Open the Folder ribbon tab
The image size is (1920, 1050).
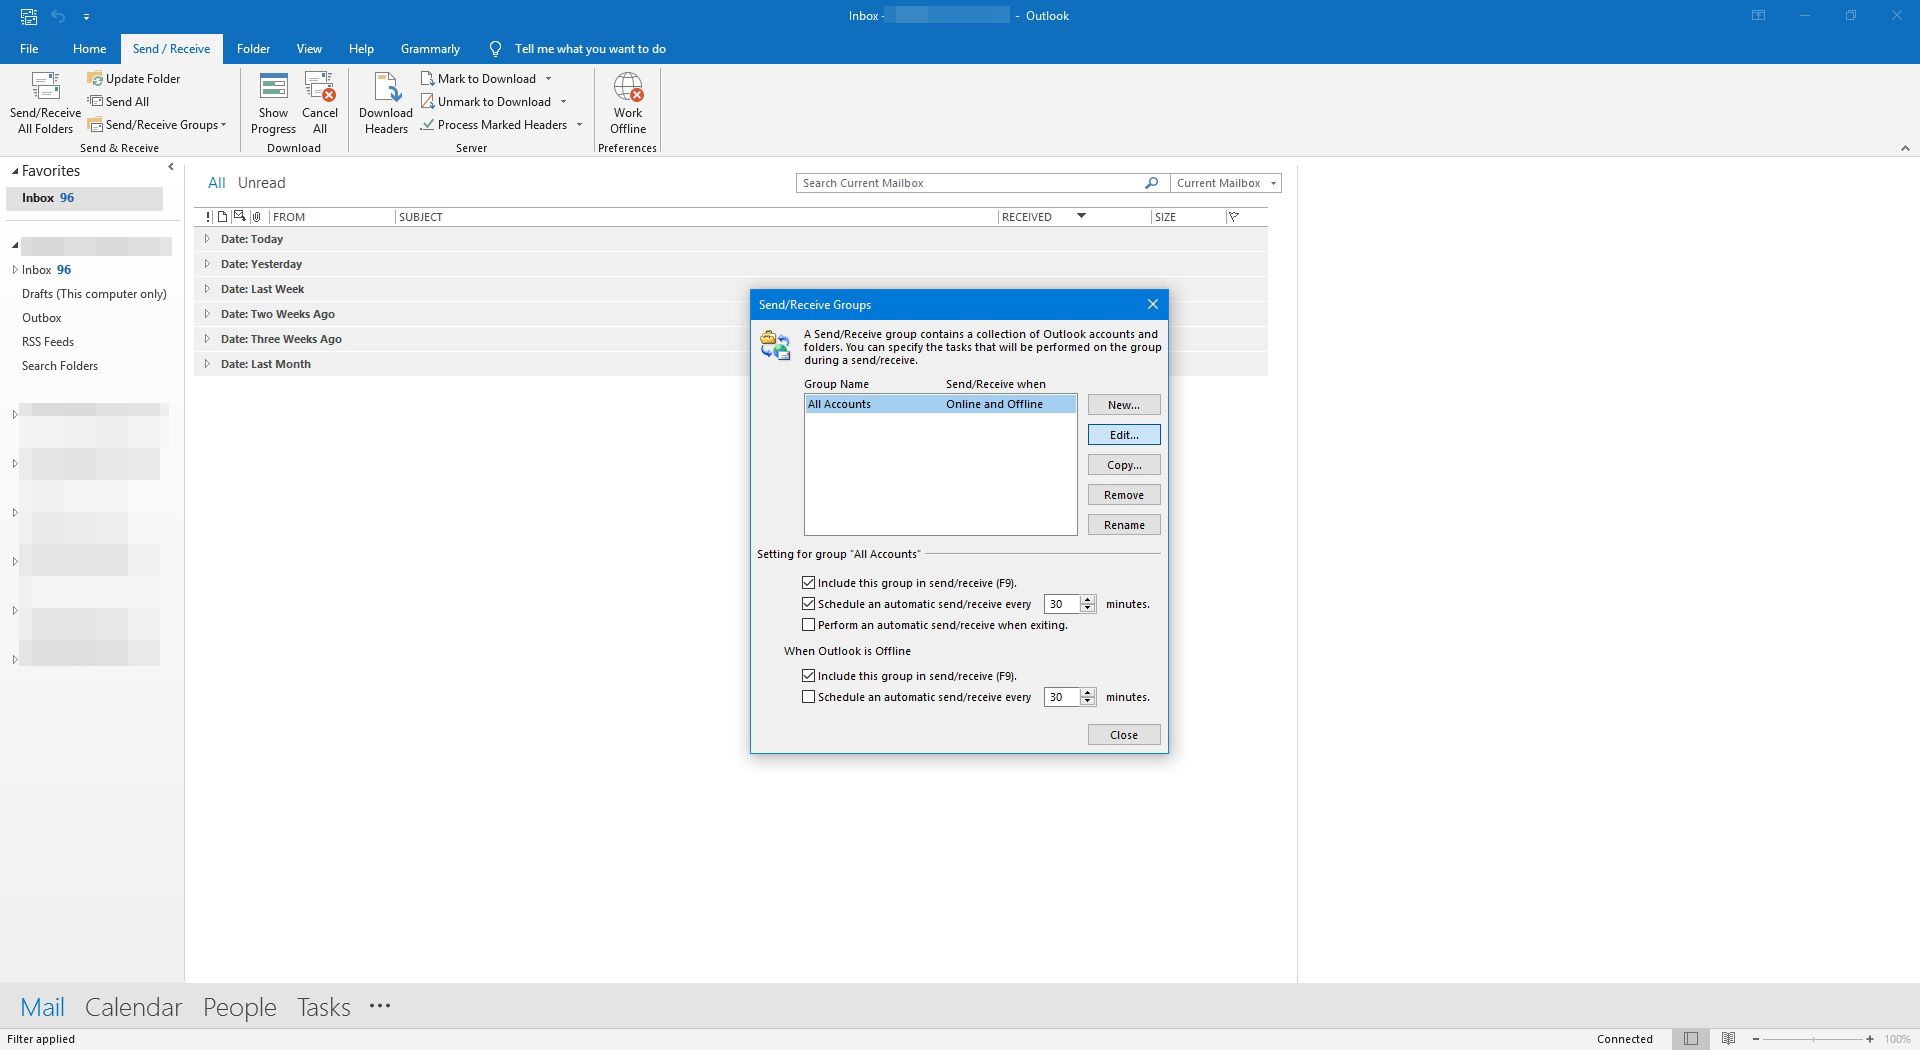tap(253, 48)
